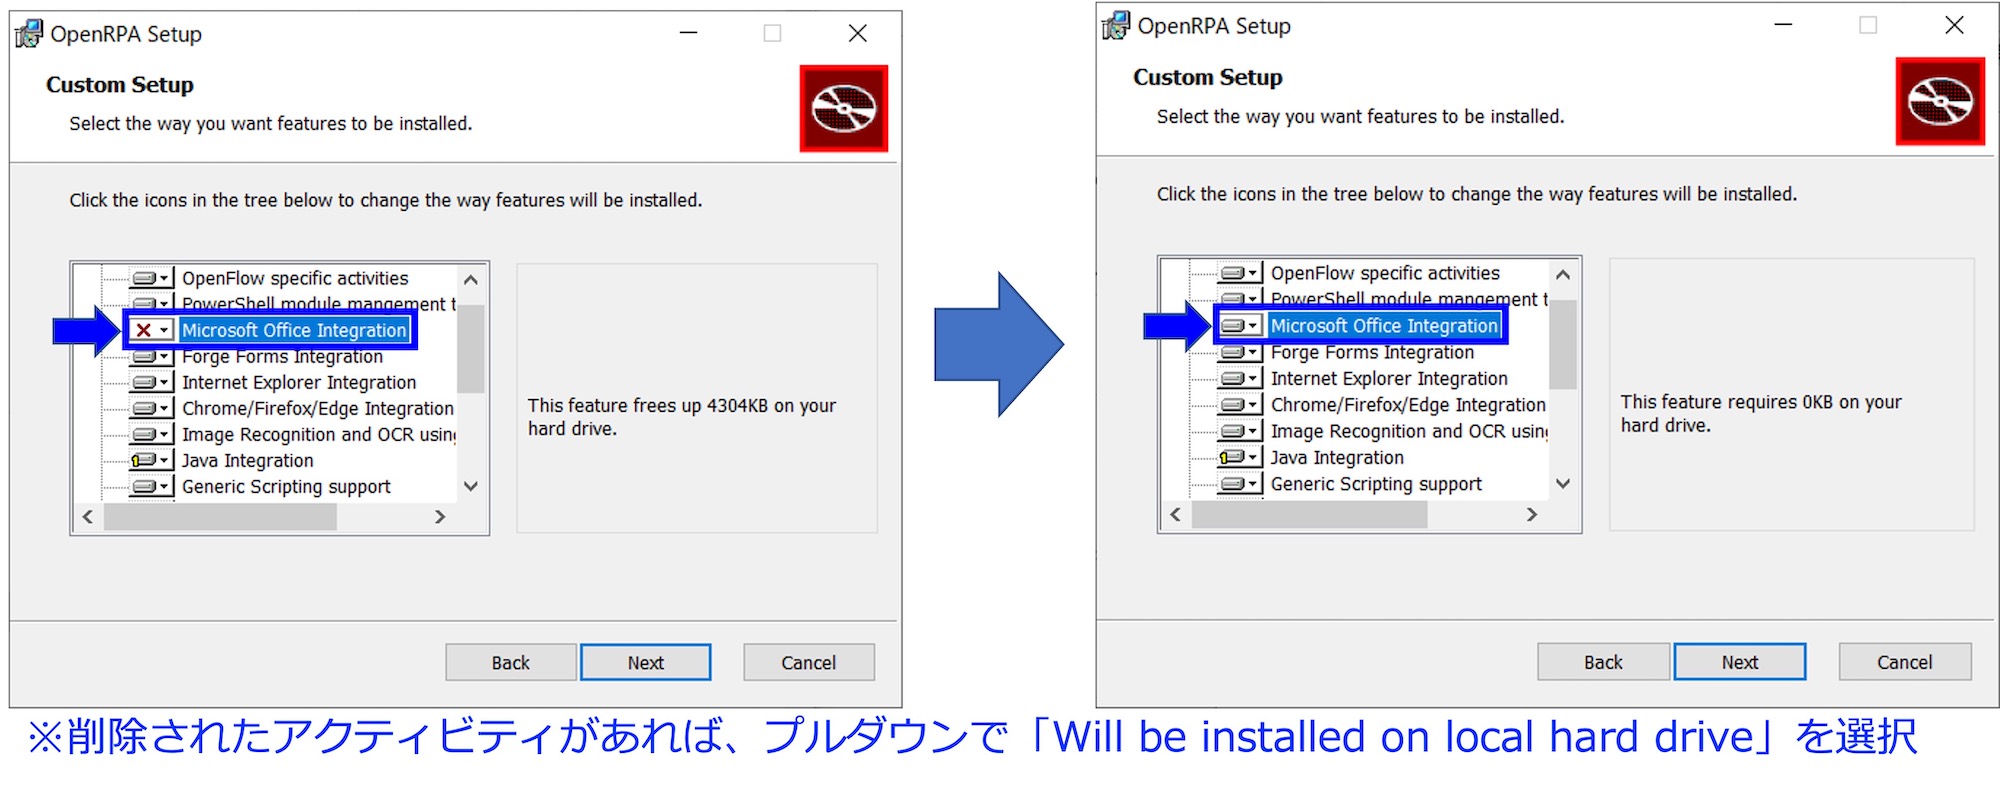
Task: Close the left OpenRPA Setup window
Action: (x=857, y=33)
